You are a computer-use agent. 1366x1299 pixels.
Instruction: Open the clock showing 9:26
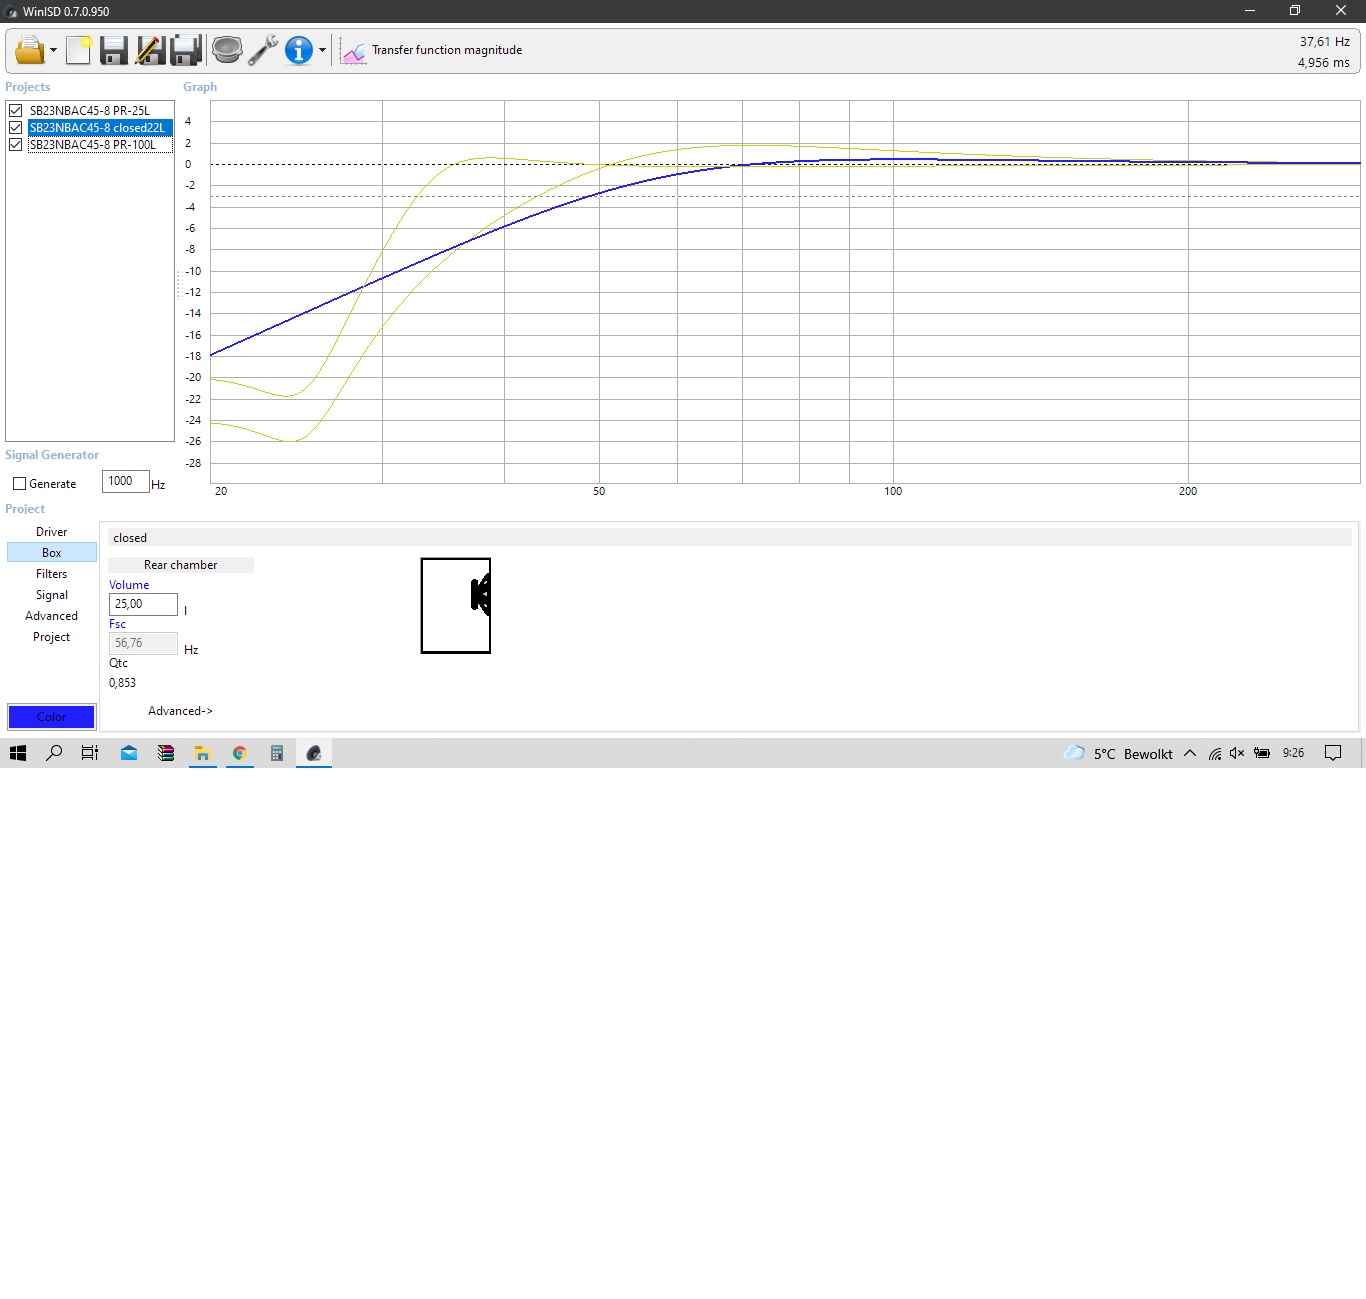click(x=1294, y=753)
